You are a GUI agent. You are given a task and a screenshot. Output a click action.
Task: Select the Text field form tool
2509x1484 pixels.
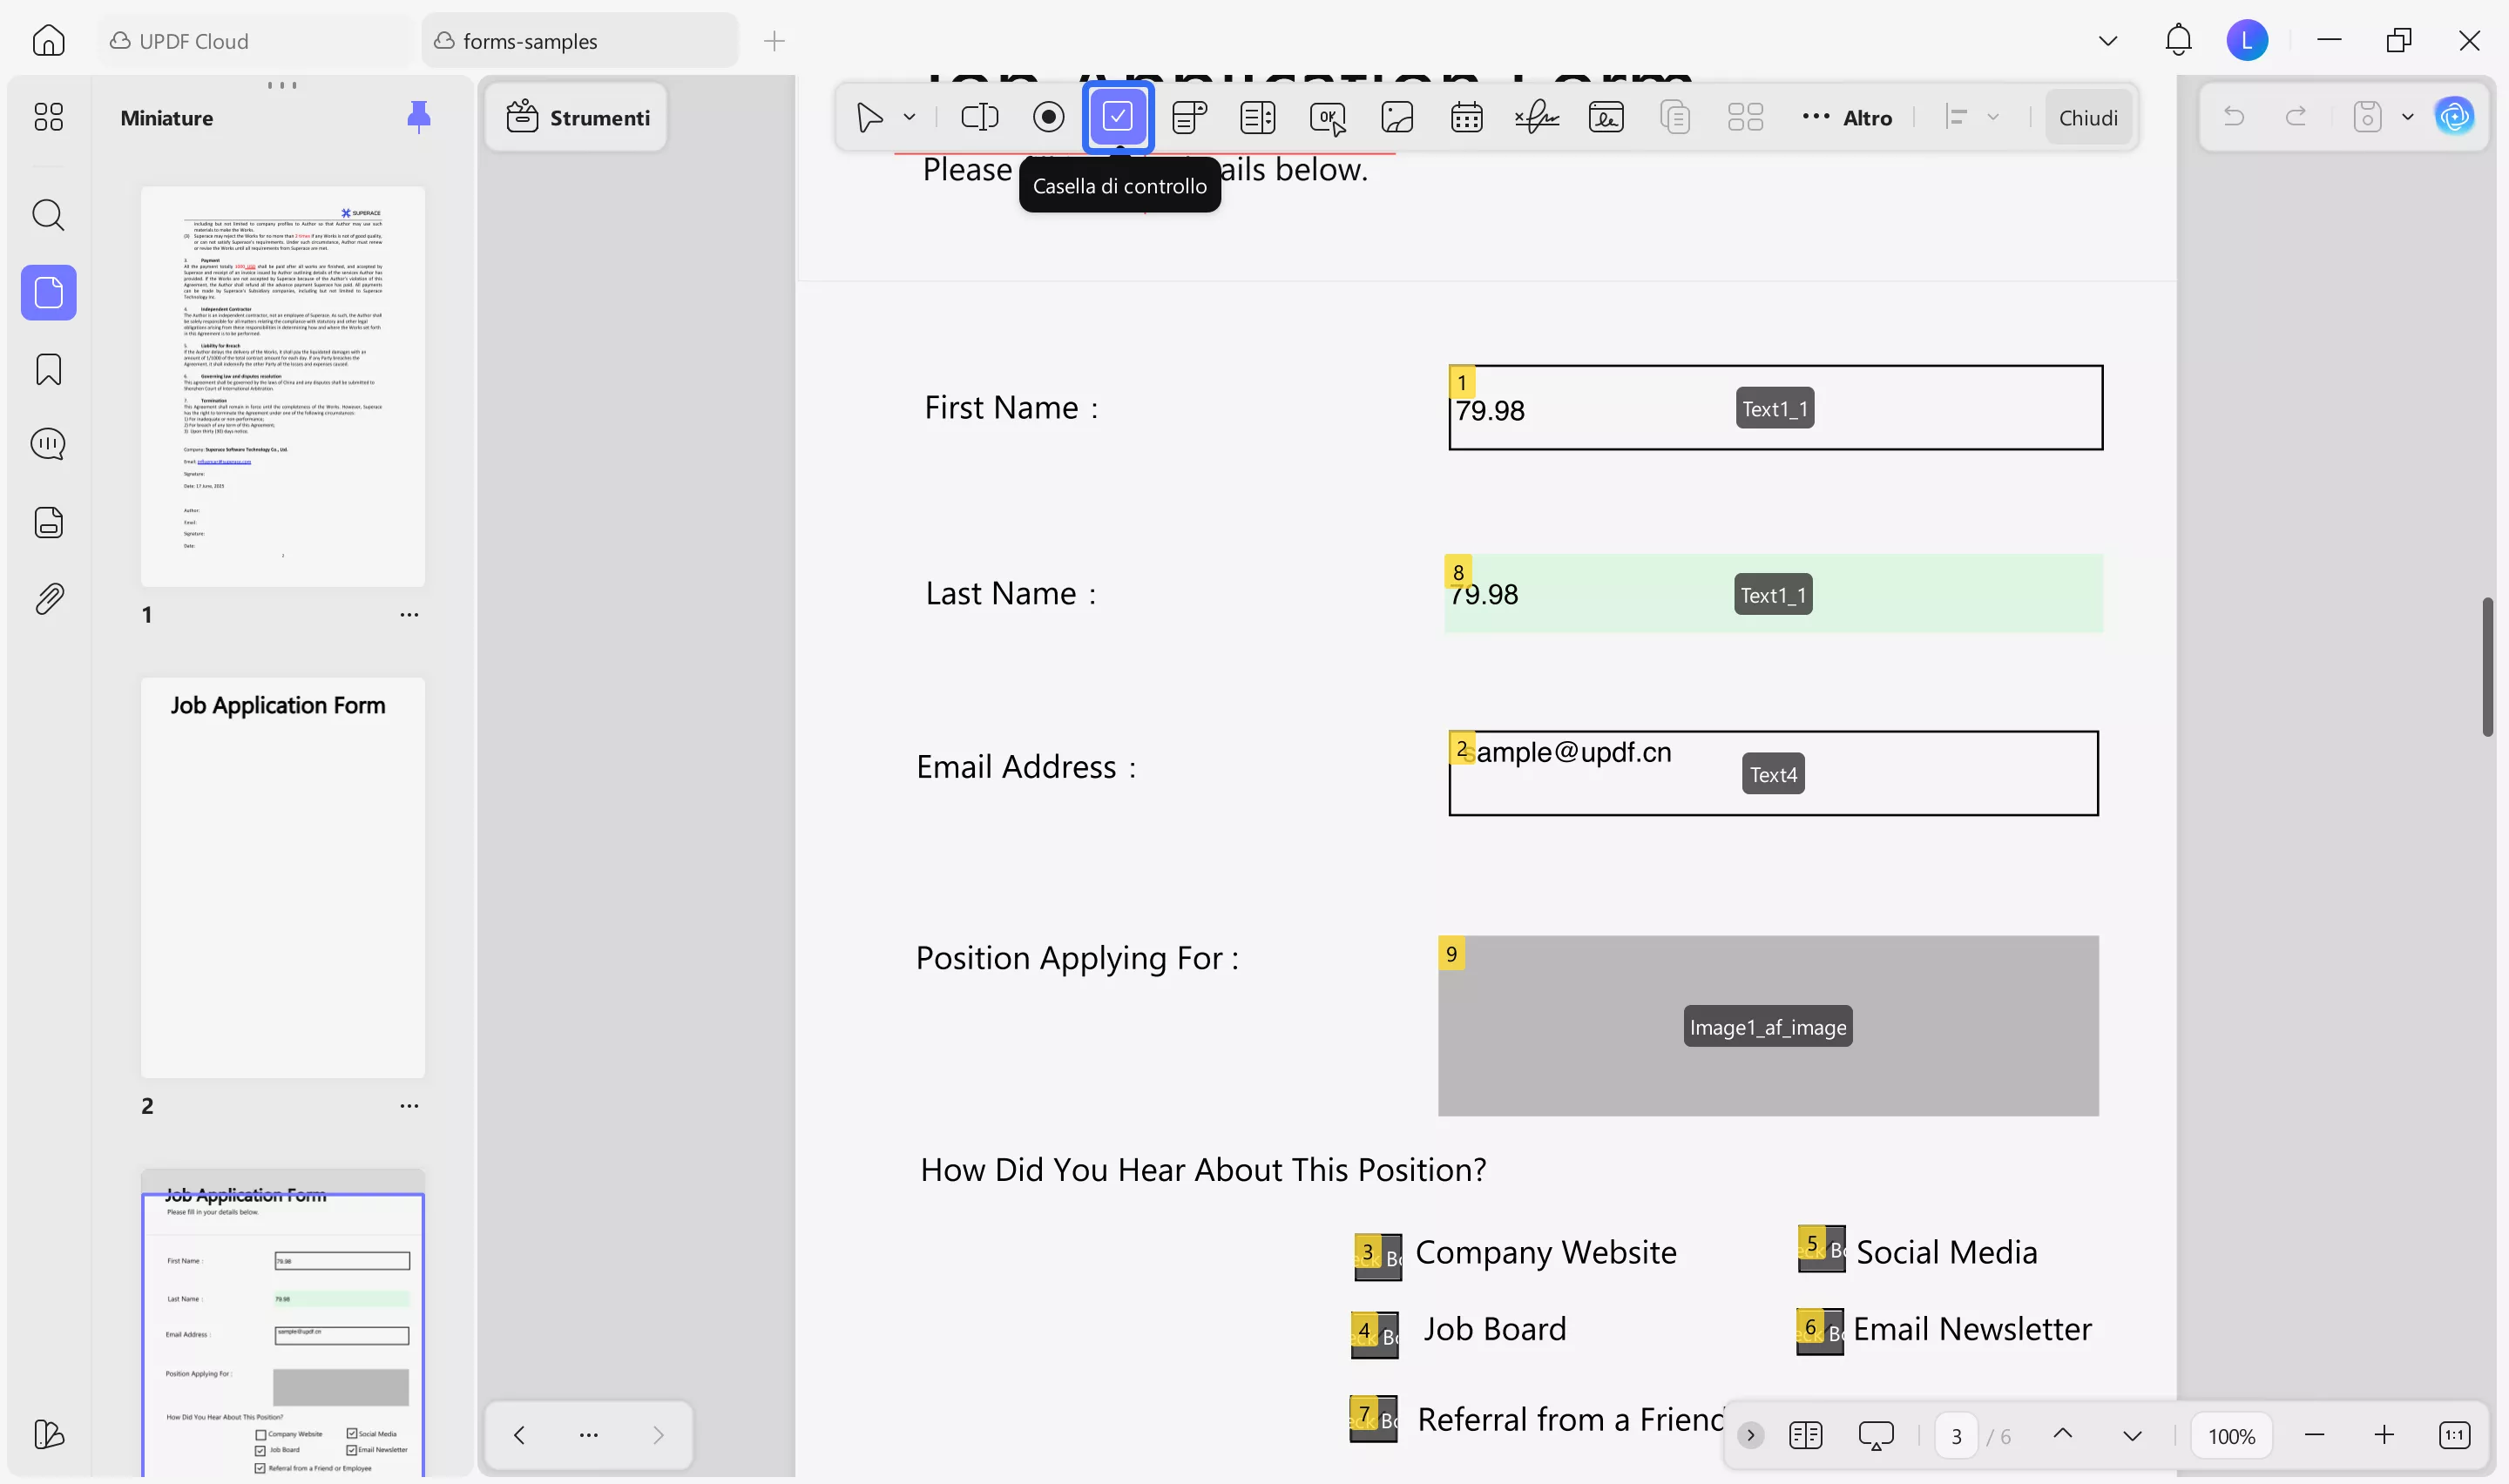[980, 116]
